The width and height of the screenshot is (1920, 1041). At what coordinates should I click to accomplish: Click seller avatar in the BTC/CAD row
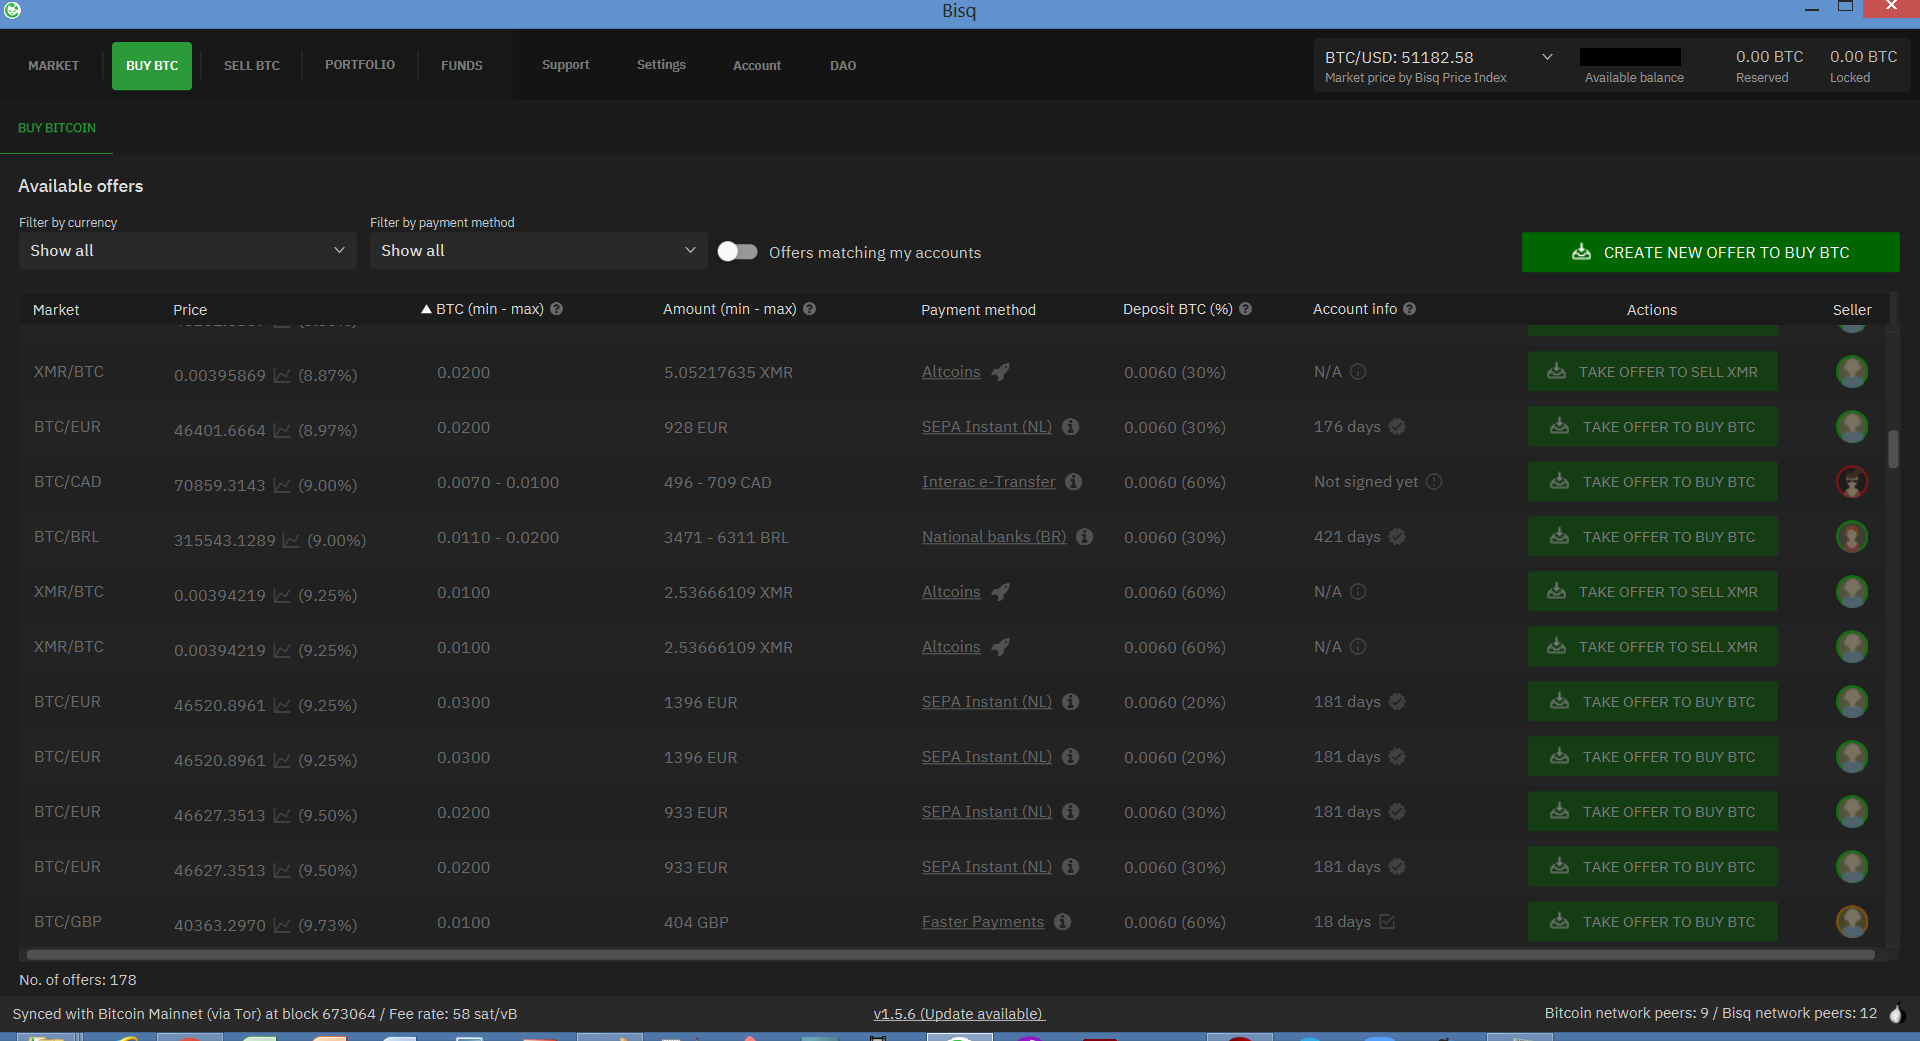point(1851,482)
